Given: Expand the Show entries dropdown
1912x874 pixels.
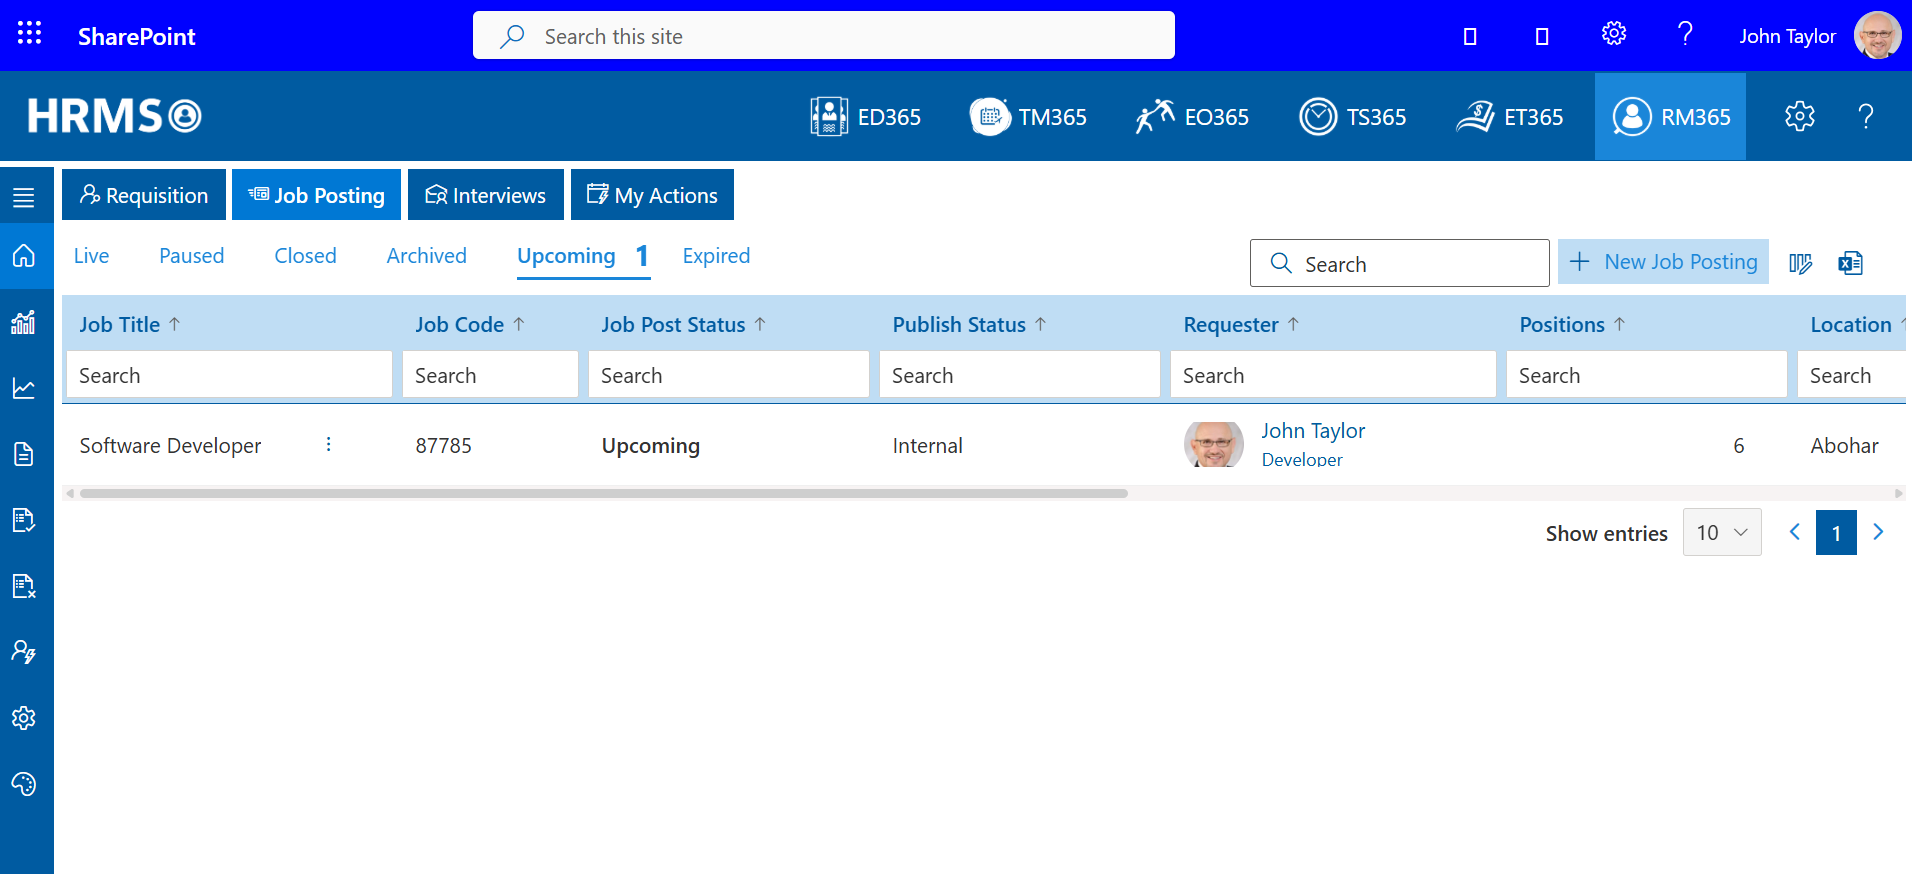Looking at the screenshot, I should pos(1721,533).
